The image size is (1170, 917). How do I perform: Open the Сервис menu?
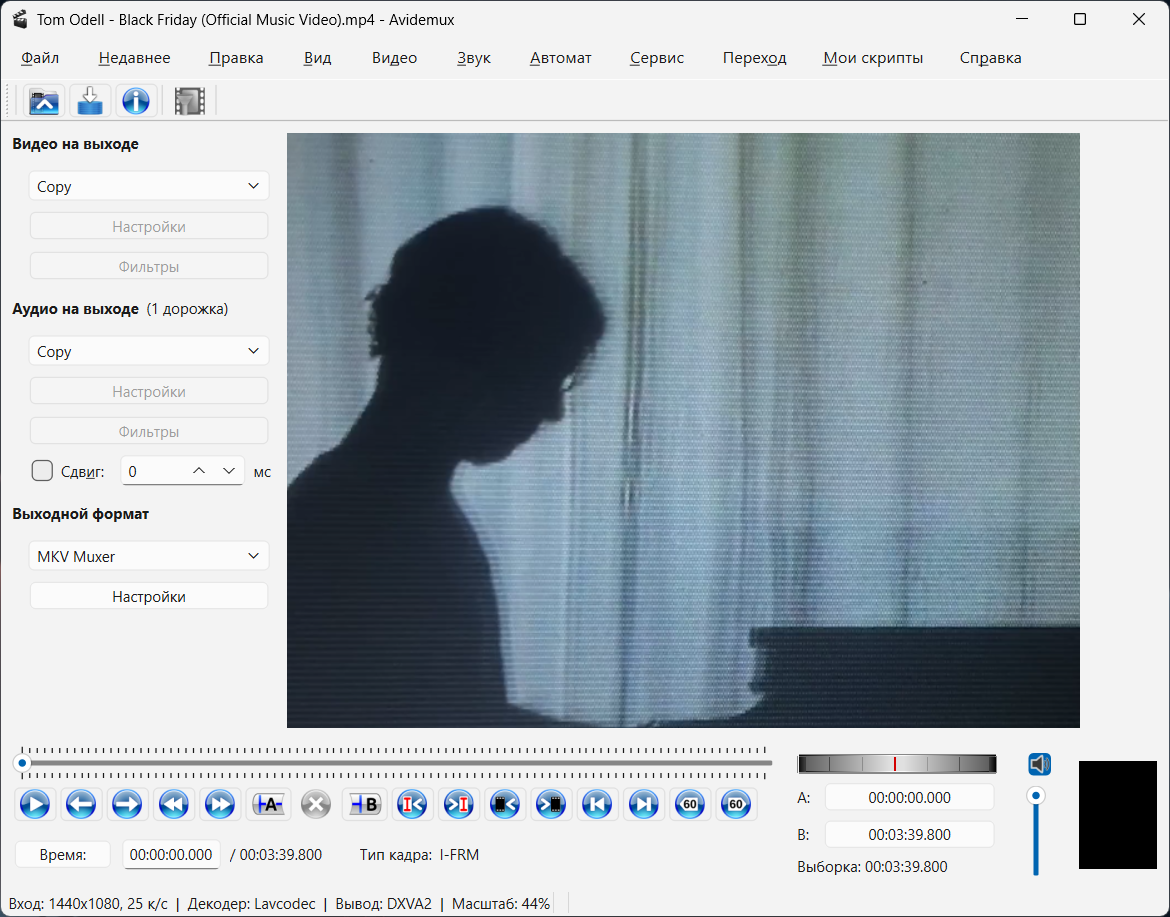(x=657, y=58)
